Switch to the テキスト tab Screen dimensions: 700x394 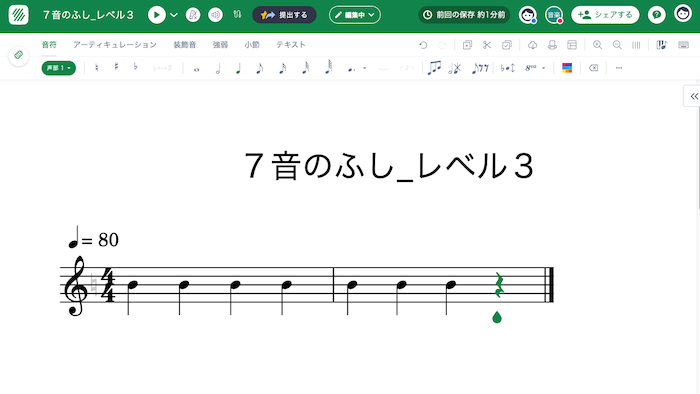click(291, 45)
